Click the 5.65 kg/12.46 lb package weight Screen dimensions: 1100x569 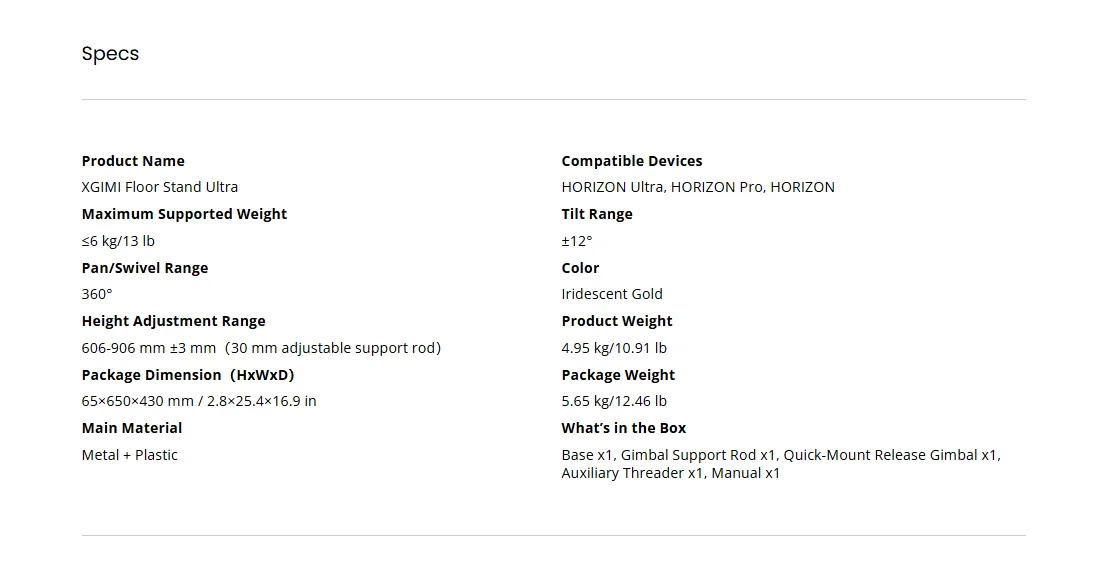(x=614, y=401)
